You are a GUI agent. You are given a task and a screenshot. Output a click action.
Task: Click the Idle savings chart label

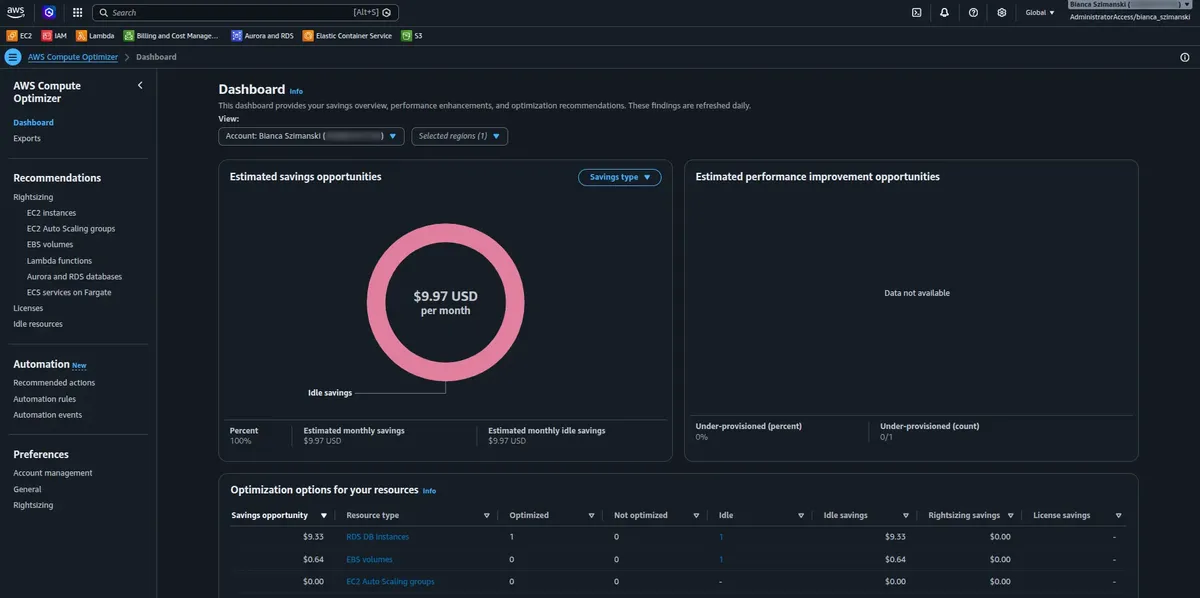pos(330,393)
